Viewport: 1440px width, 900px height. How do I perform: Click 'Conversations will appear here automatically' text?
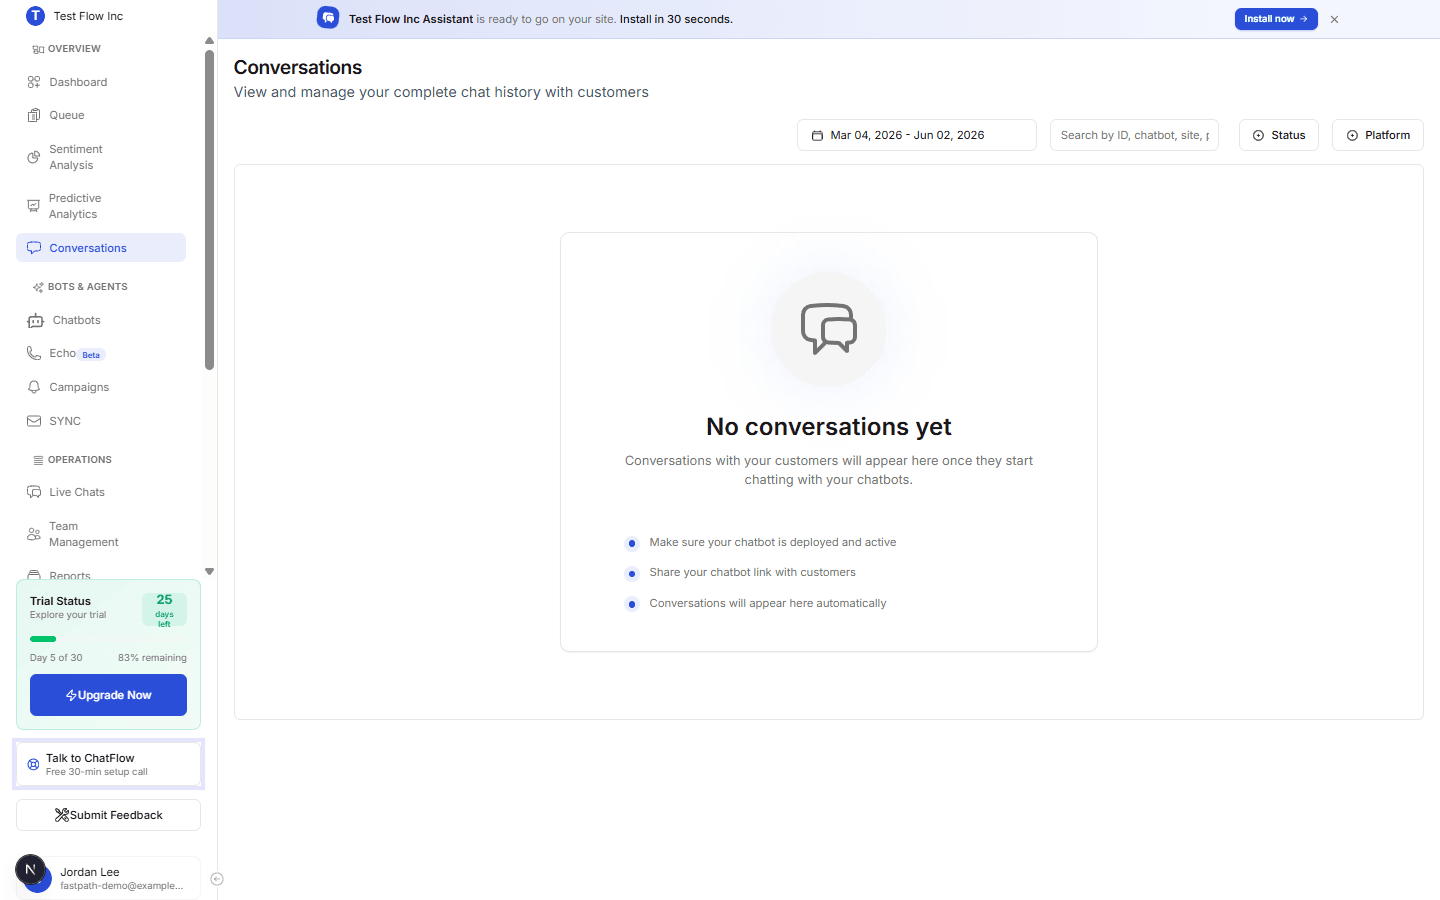pyautogui.click(x=768, y=603)
